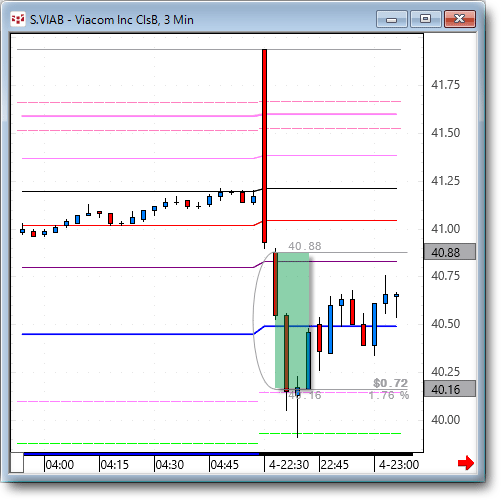Click the 40.50 price axis label

coord(445,324)
